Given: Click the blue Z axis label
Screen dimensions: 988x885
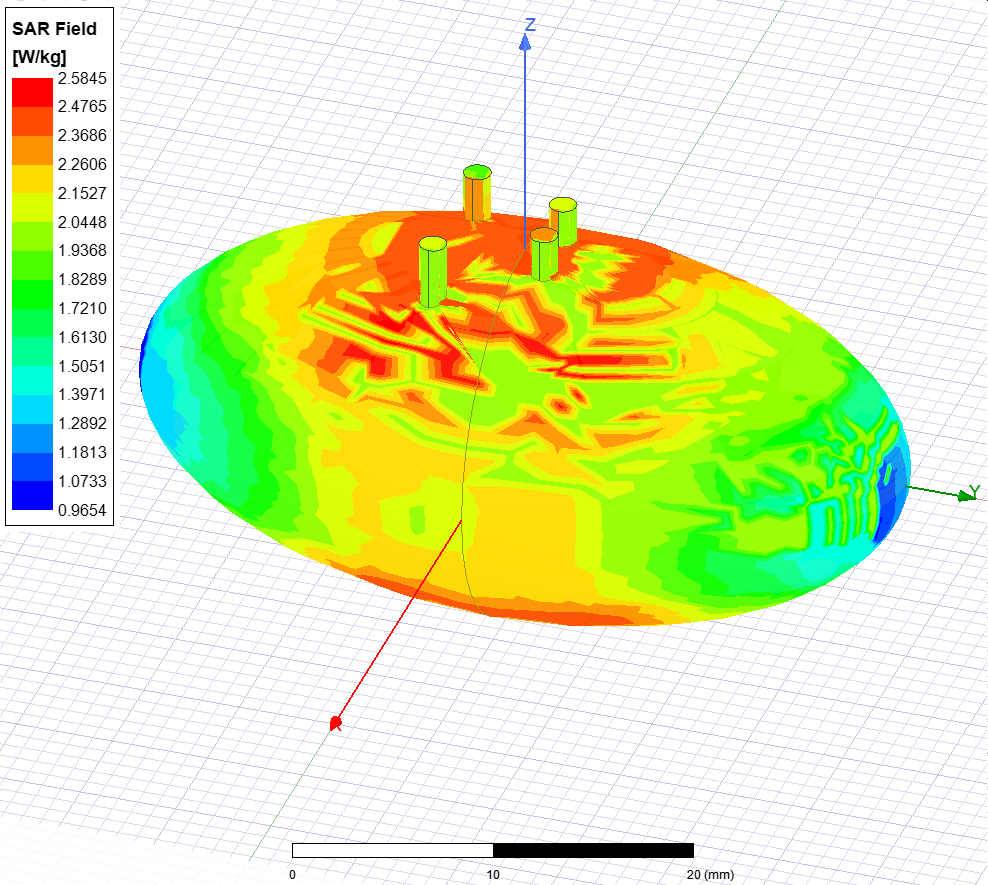Looking at the screenshot, I should [x=531, y=25].
